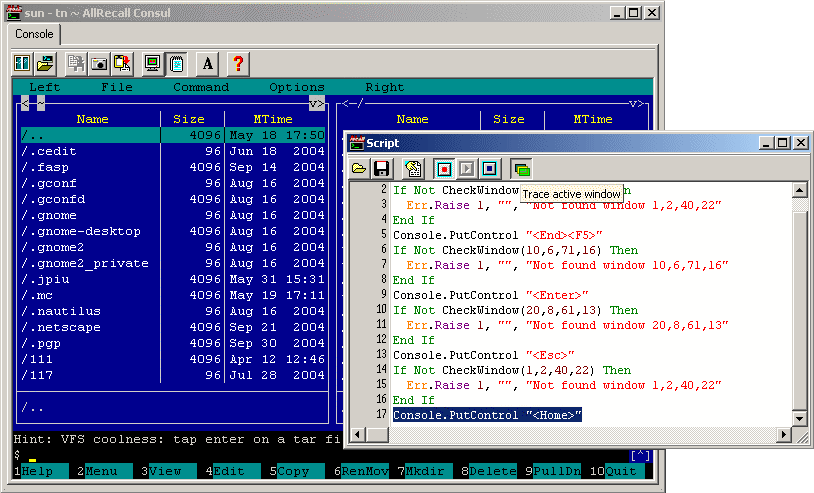Select the /.fasp directory

click(173, 167)
